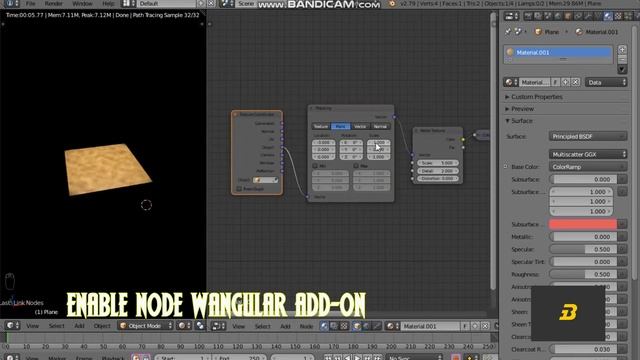Open Particles properties tab
This screenshot has width=640, height=360.
628,16
